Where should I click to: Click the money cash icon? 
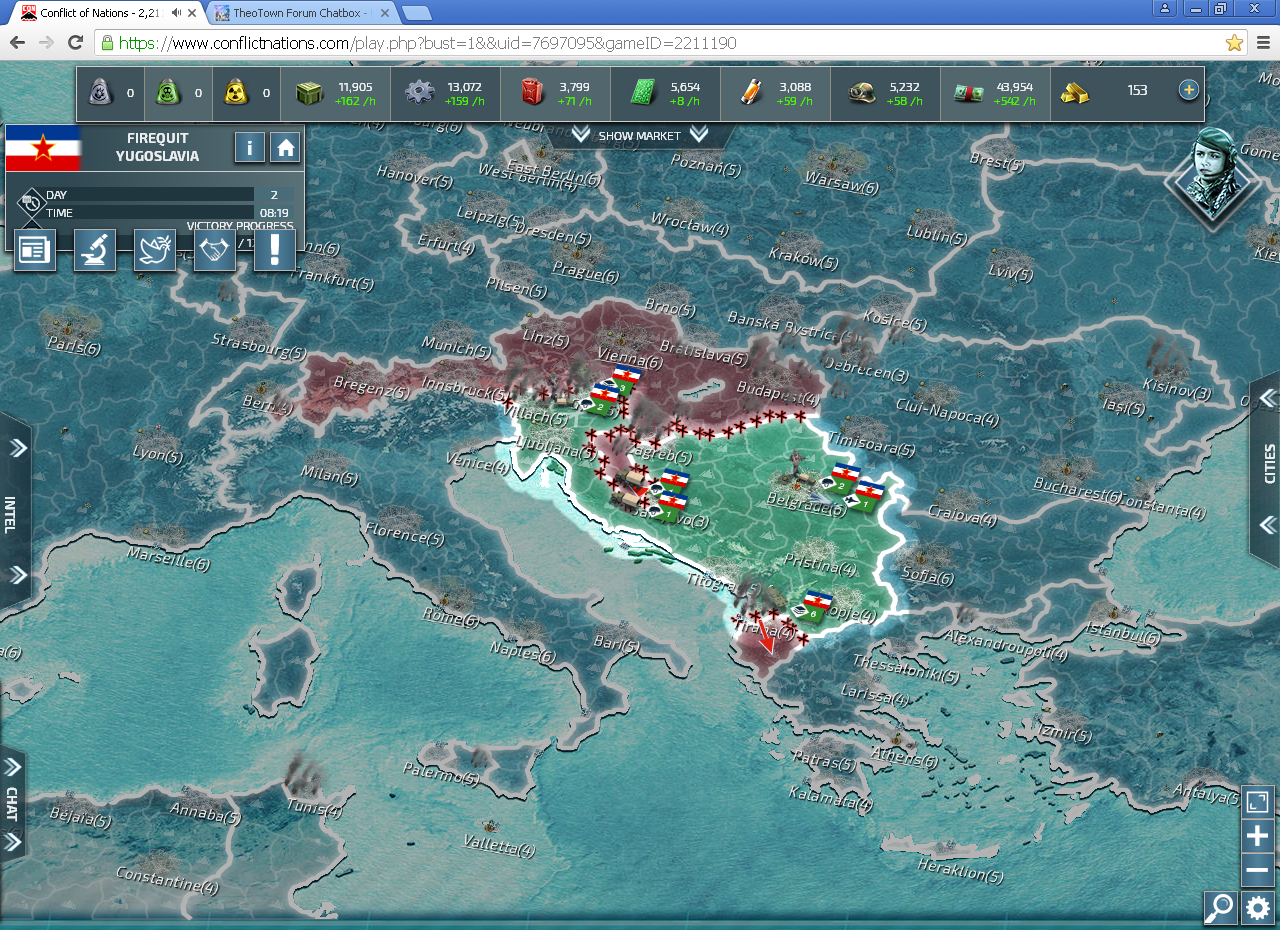click(968, 93)
